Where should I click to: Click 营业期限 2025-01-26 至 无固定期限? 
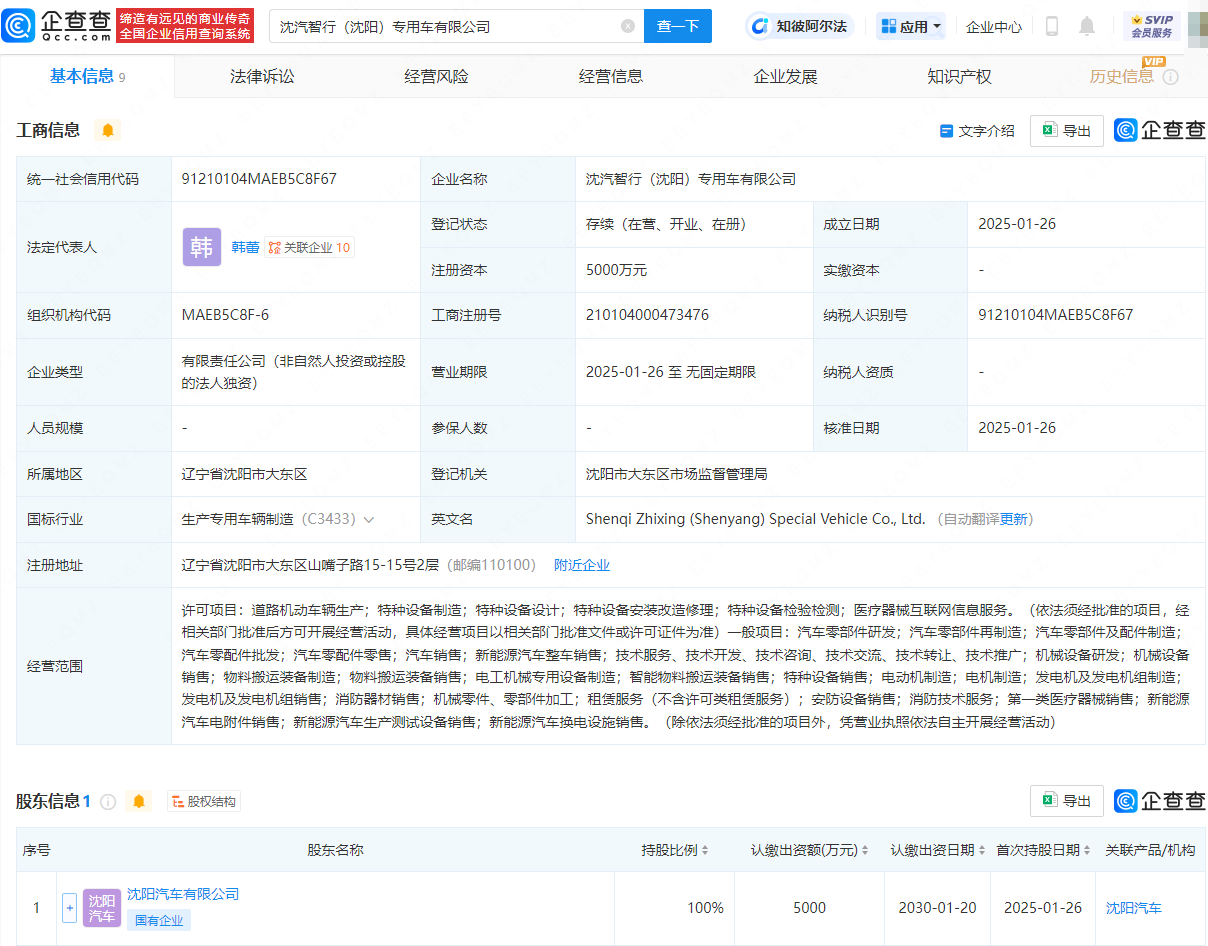click(670, 372)
